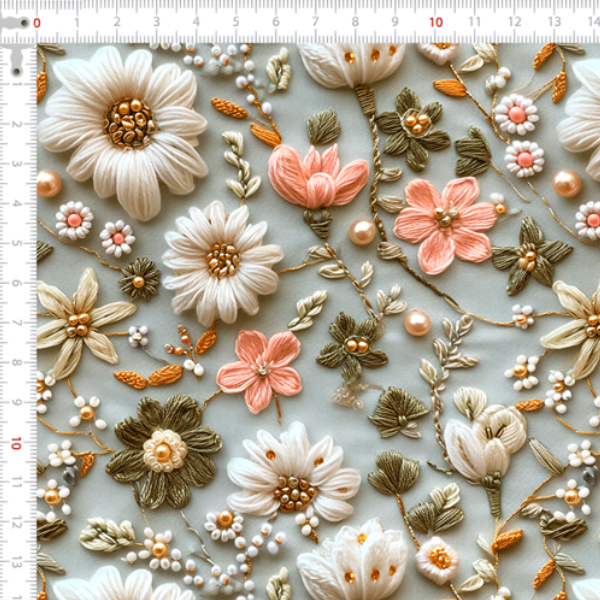Click the number 6 on the vertical ruler
The height and width of the screenshot is (600, 600).
(16, 283)
